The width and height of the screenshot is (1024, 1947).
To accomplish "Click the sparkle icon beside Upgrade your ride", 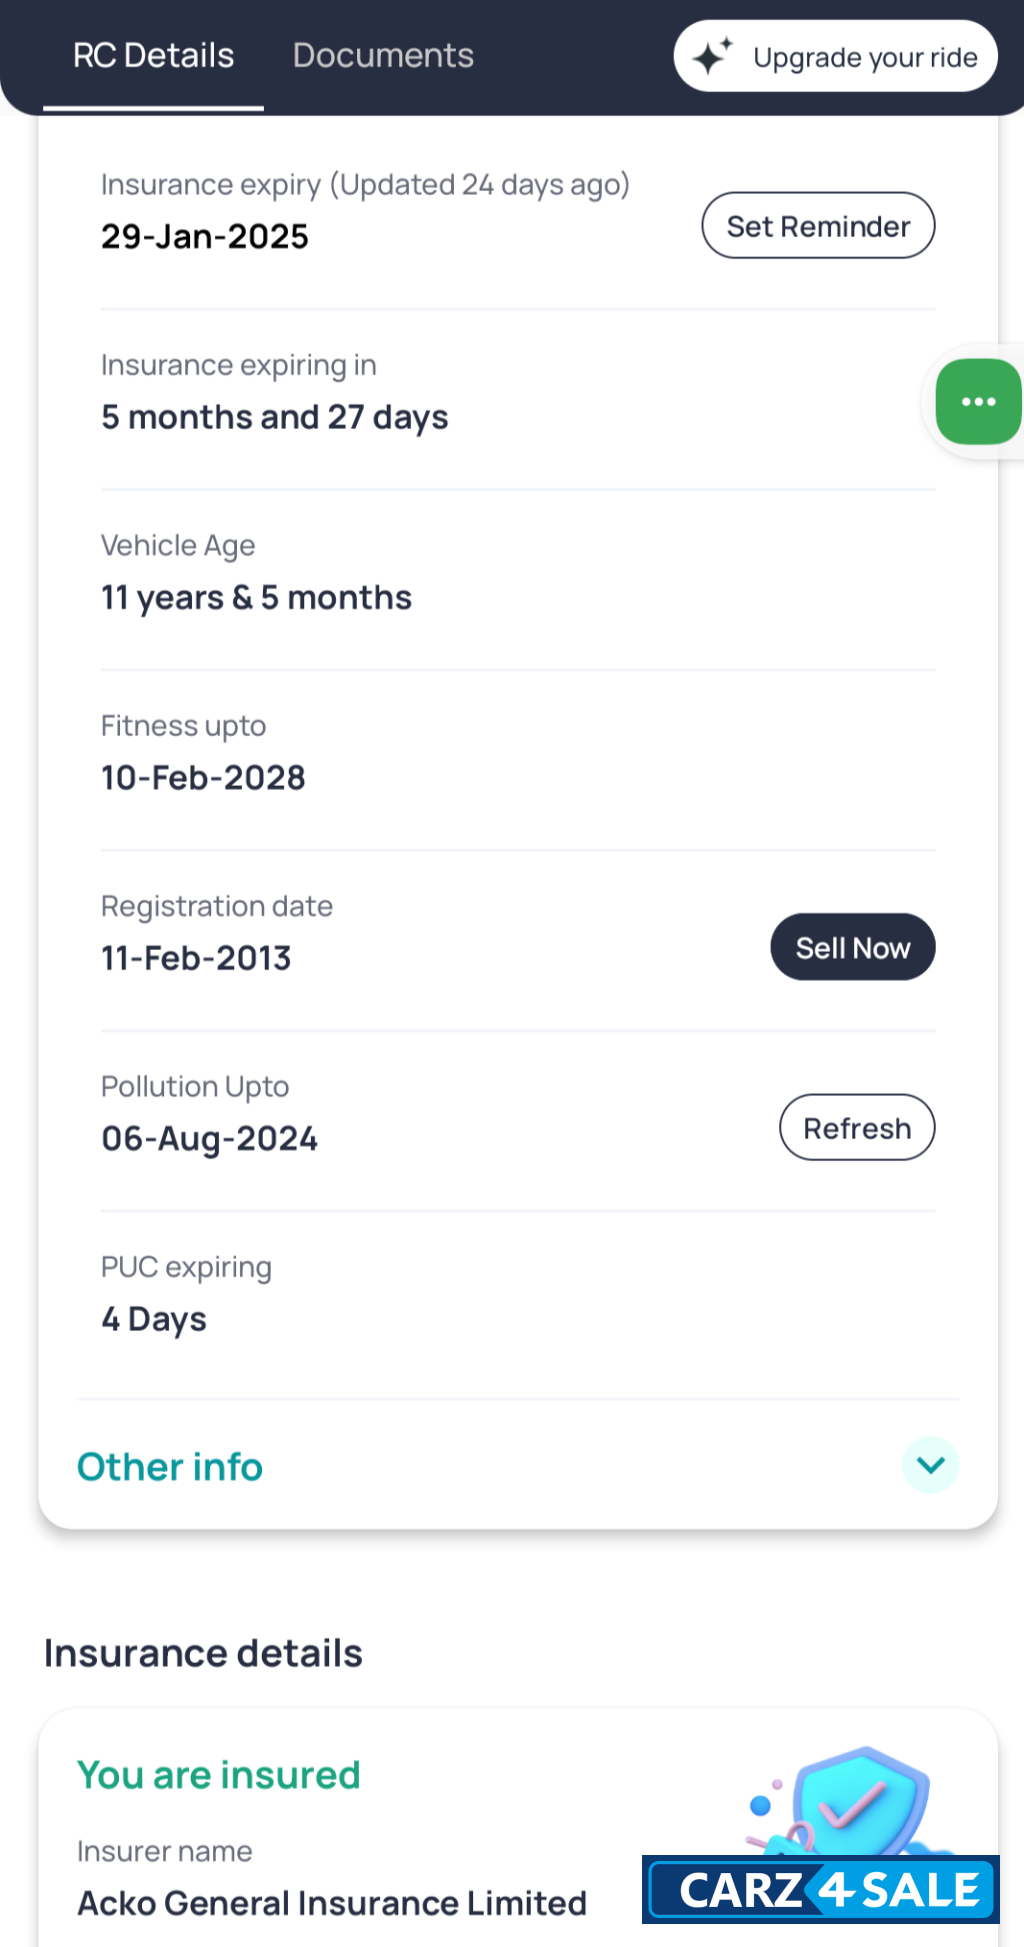I will [712, 56].
